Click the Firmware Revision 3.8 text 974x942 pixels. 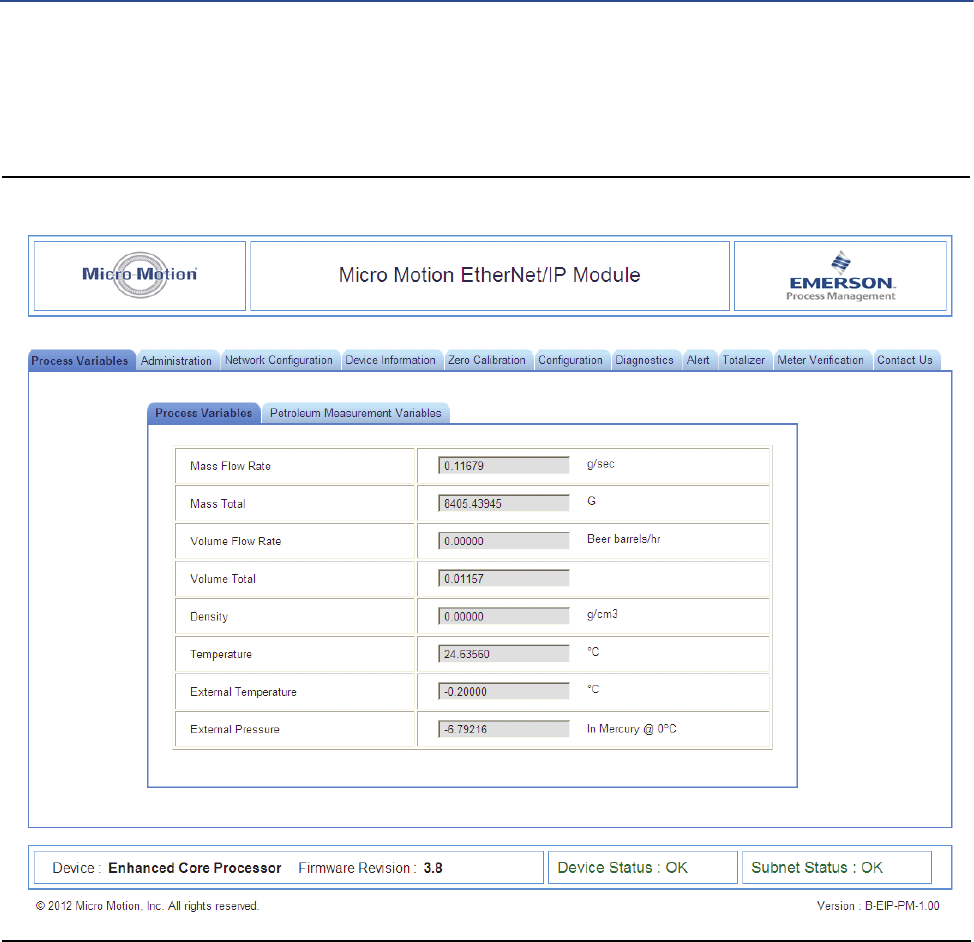tap(370, 868)
